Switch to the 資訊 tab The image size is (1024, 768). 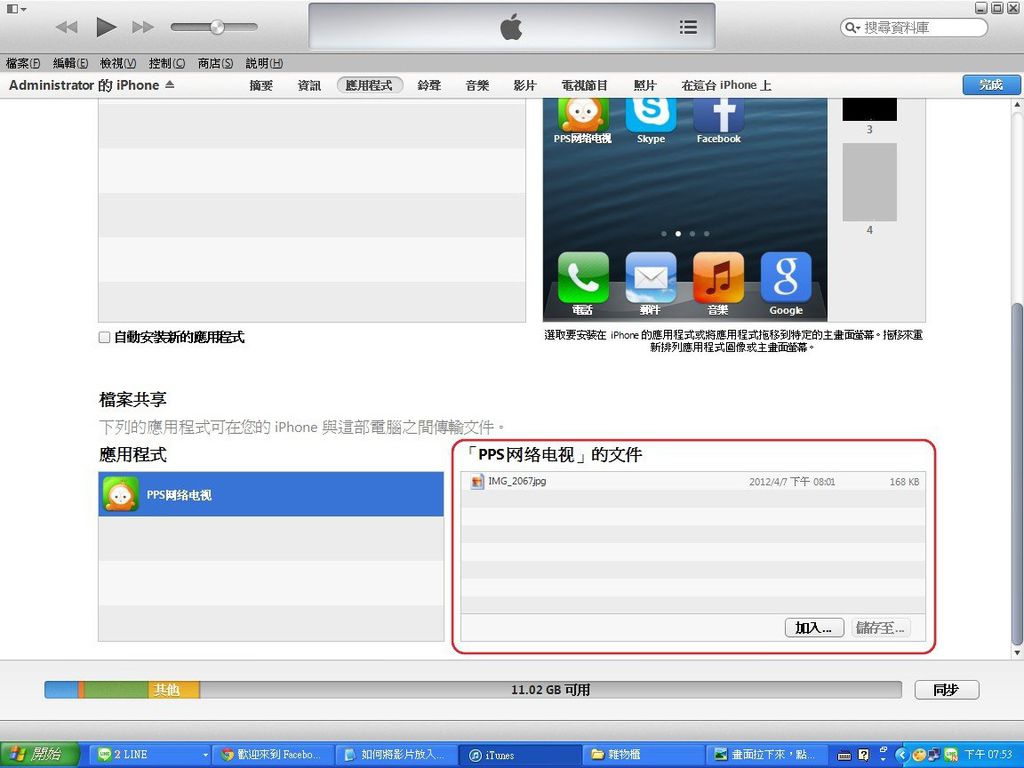point(309,86)
